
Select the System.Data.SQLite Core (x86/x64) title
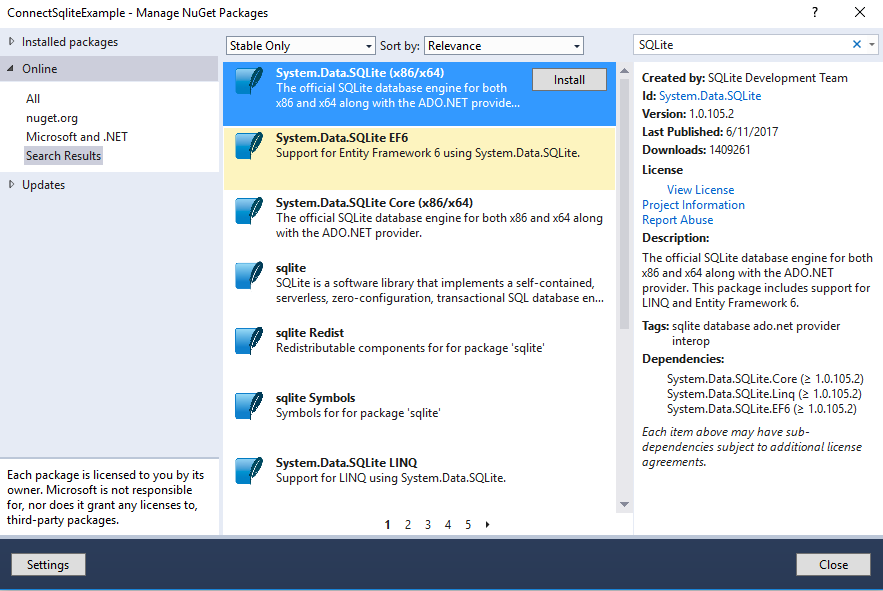[x=374, y=203]
